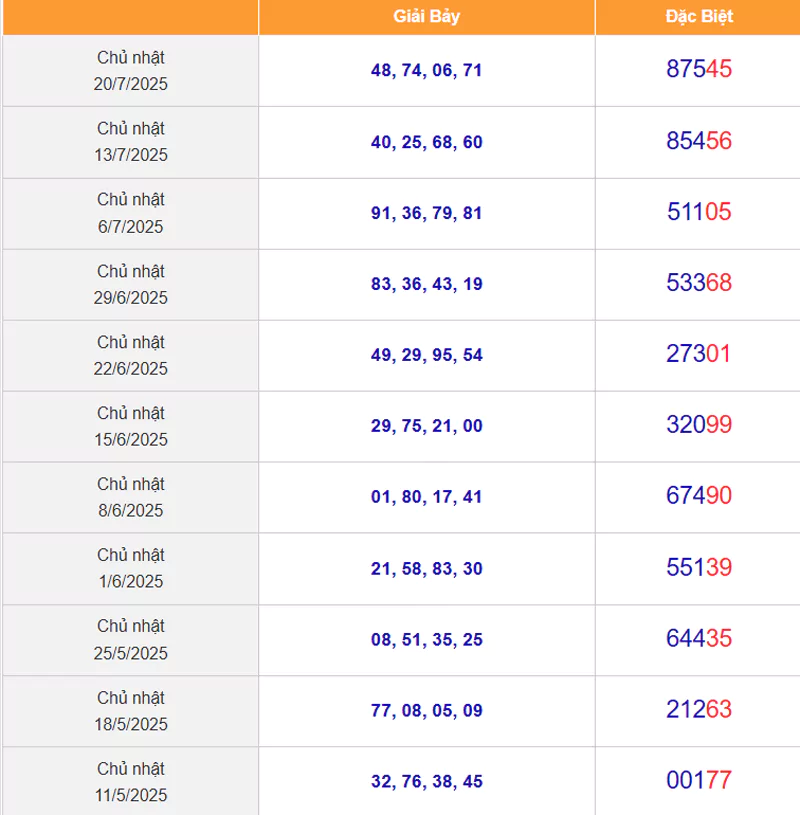Click Giải Bảy numbers 01, 80, 17, 41

426,497
